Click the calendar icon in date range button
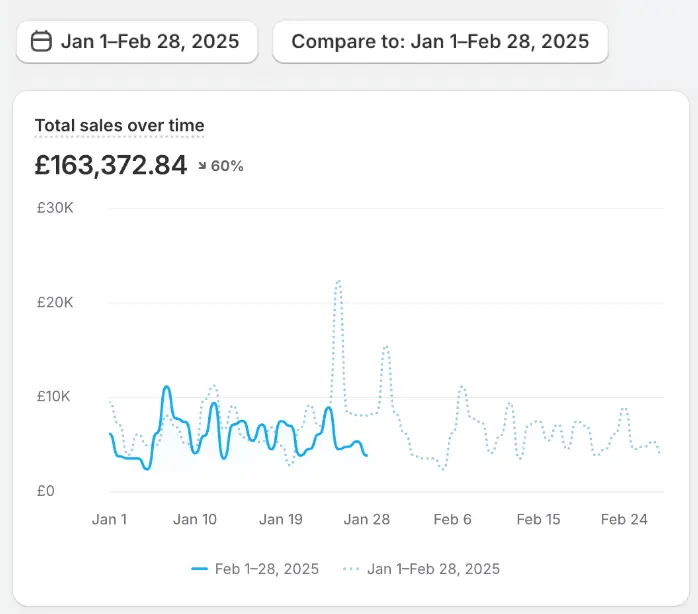 (x=41, y=42)
